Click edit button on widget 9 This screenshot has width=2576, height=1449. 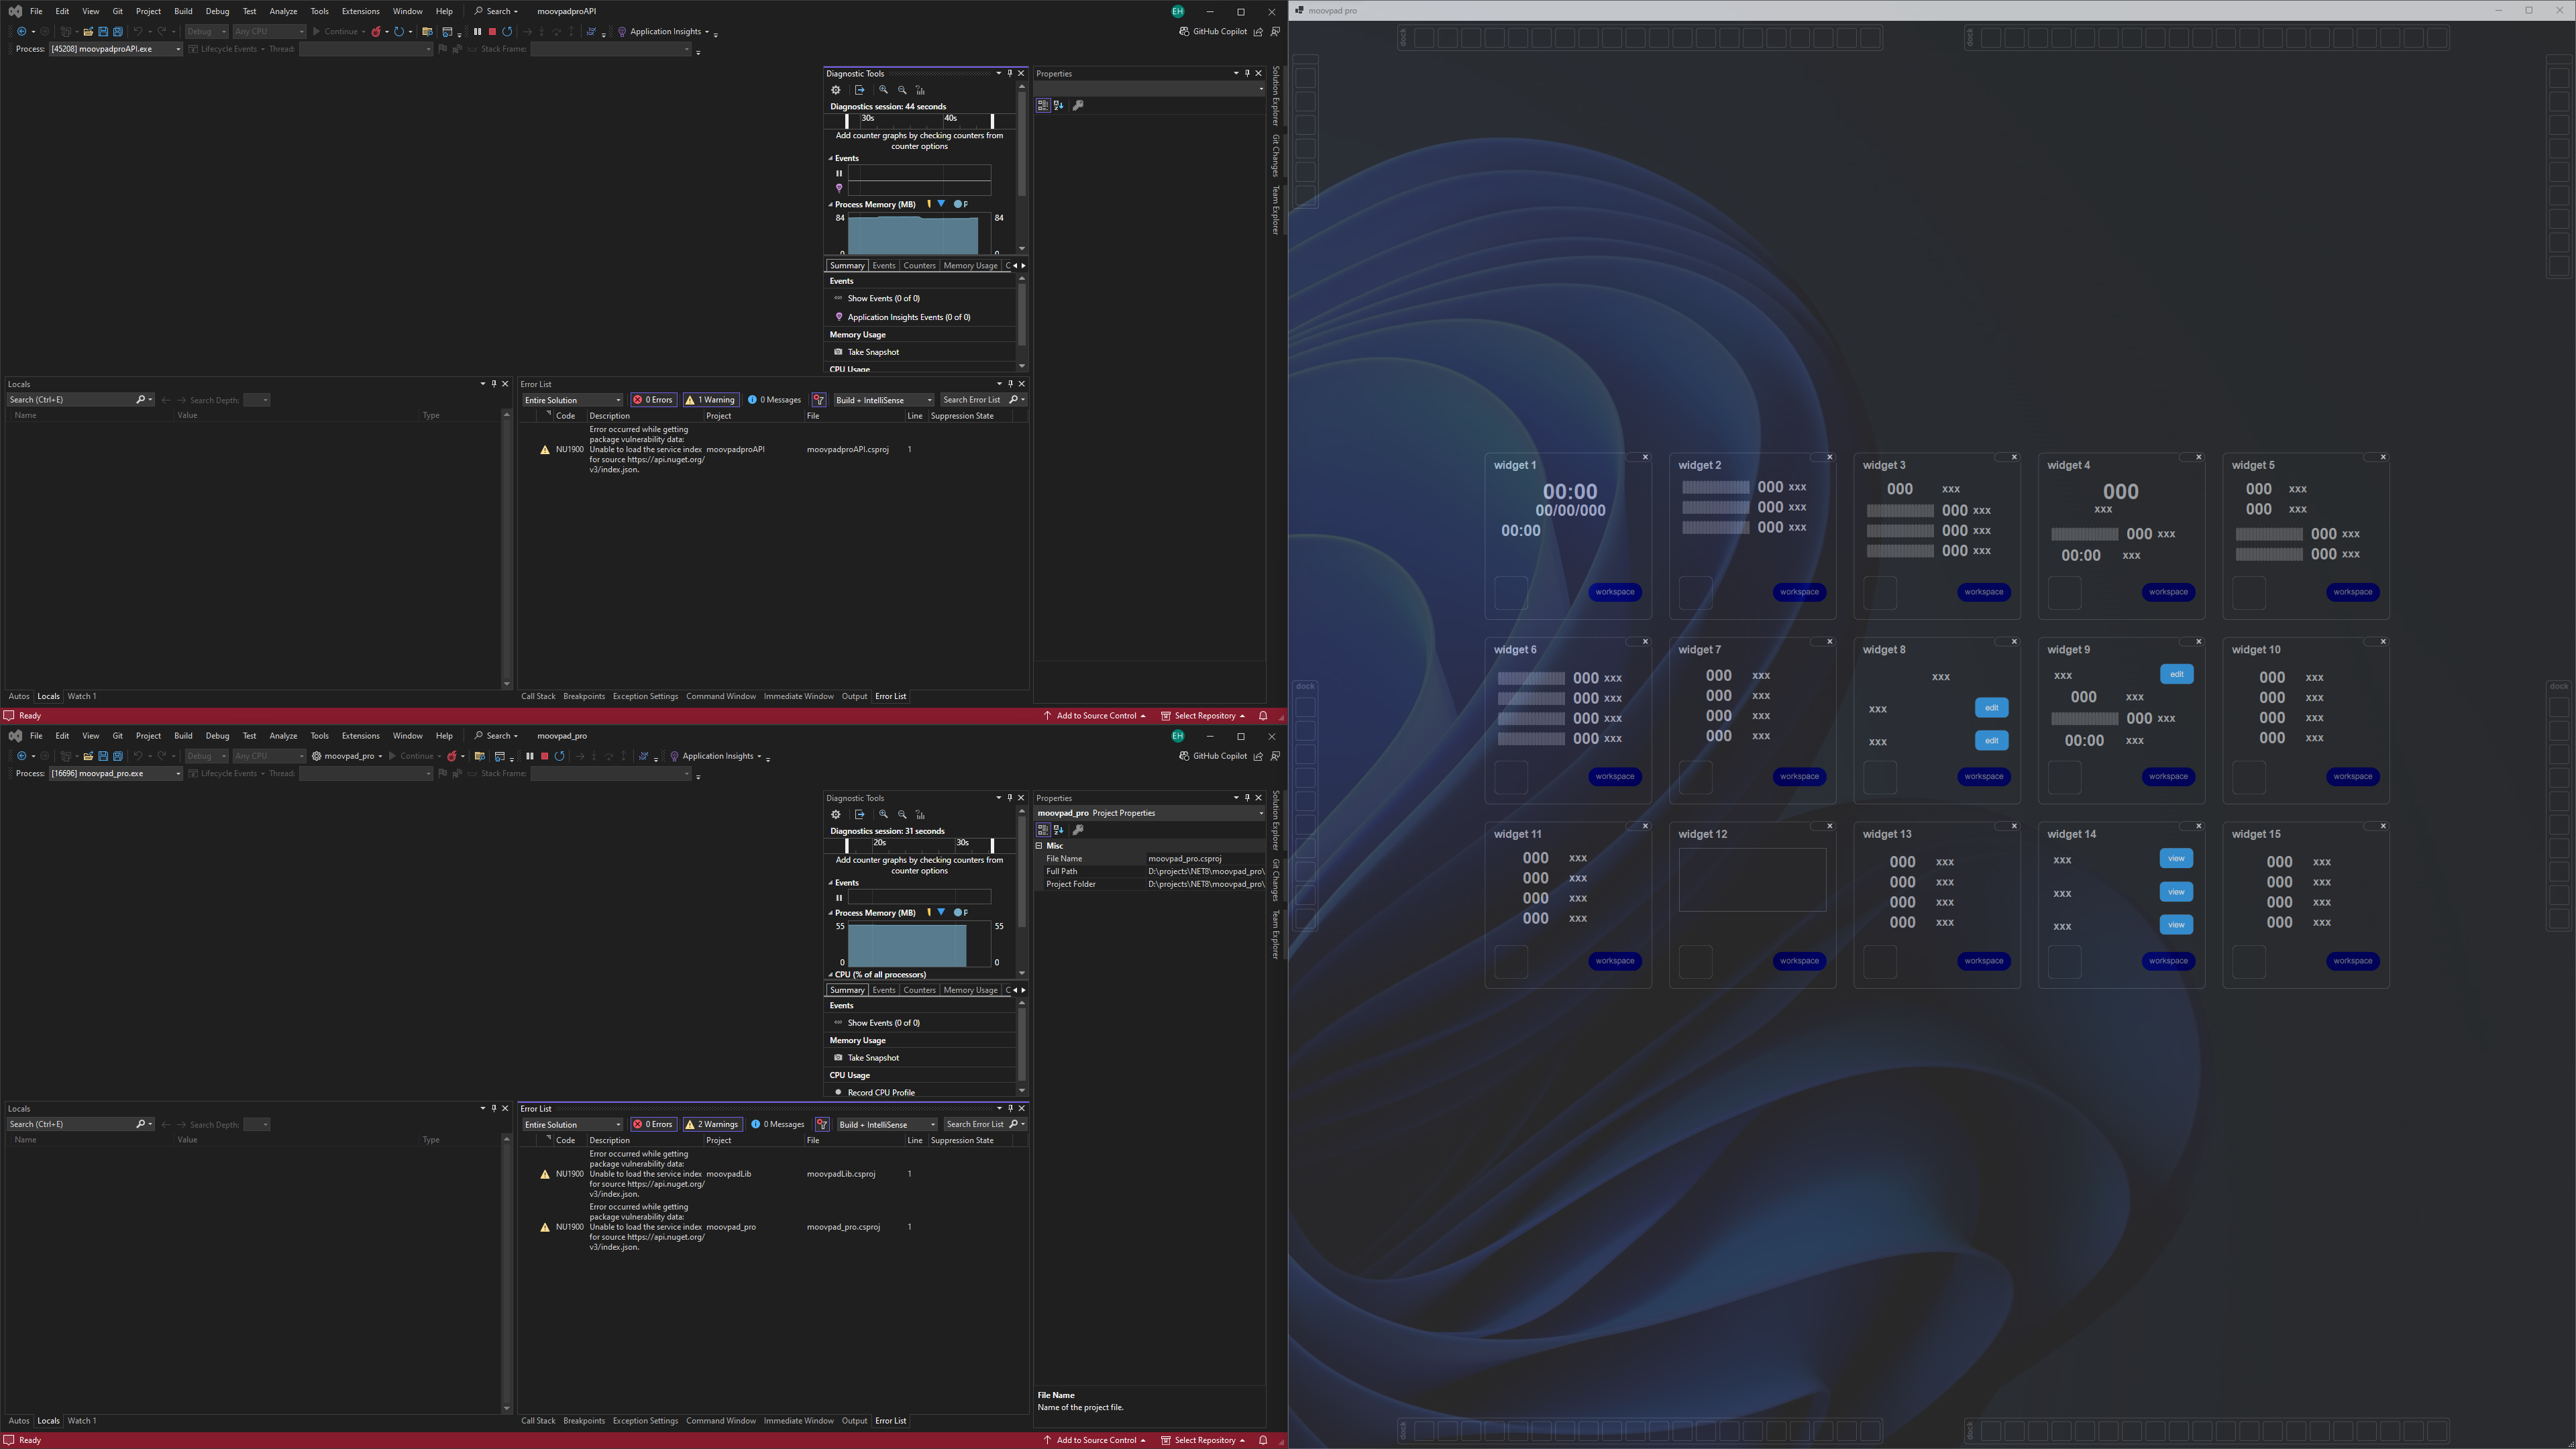click(x=2176, y=674)
